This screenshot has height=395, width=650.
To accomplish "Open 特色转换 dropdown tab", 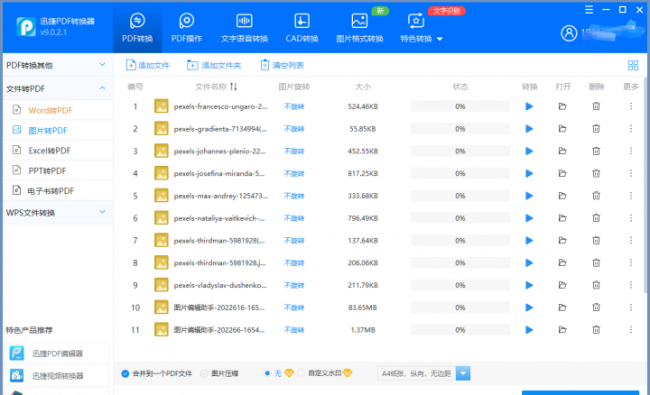I will tap(421, 28).
